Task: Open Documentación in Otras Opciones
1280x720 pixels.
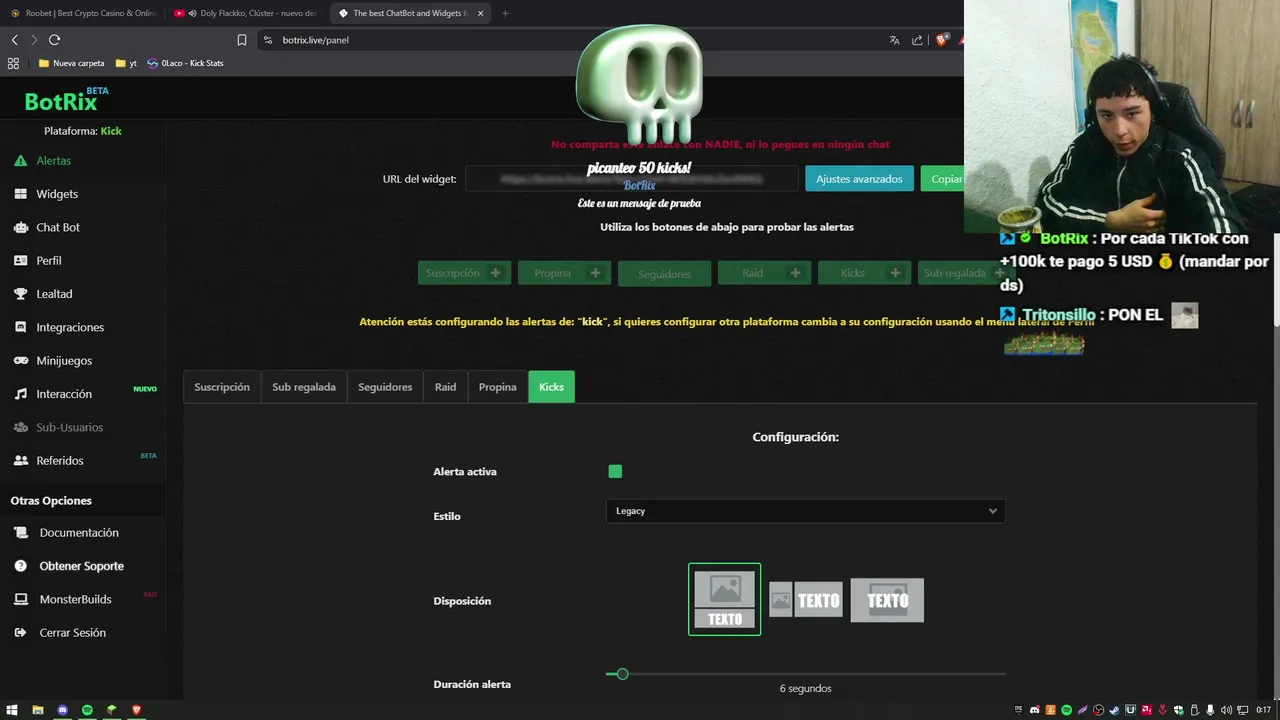Action: pos(79,533)
